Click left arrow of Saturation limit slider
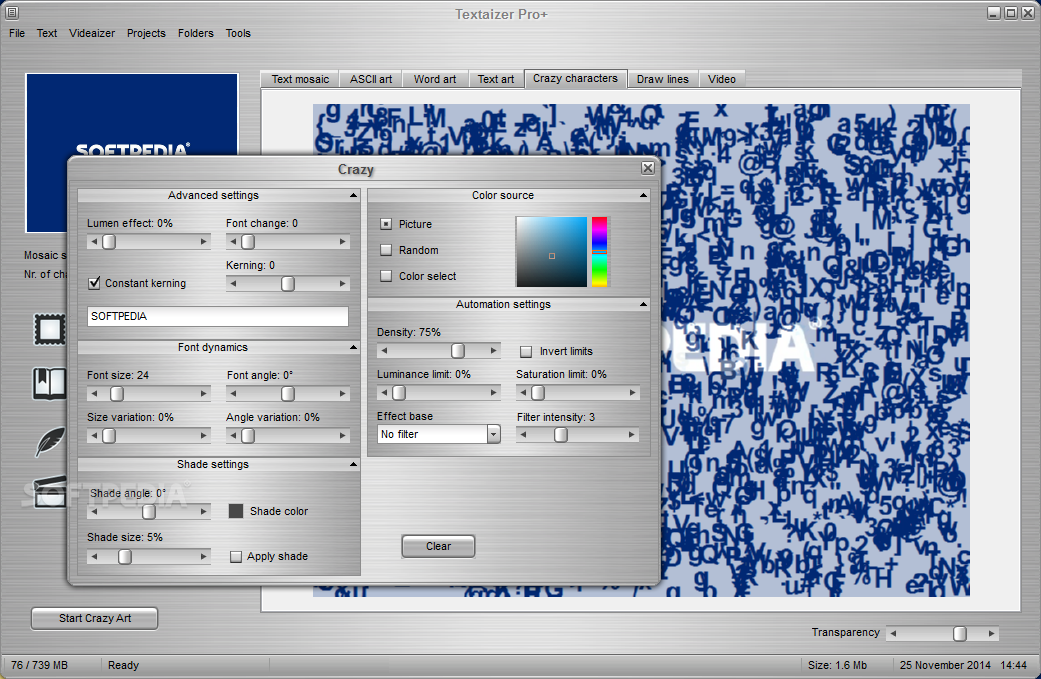1041x679 pixels. tap(523, 393)
